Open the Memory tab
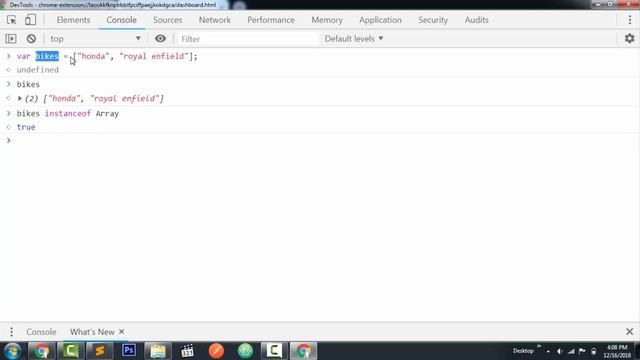Screen dimensions: 640x360 pos(327,20)
